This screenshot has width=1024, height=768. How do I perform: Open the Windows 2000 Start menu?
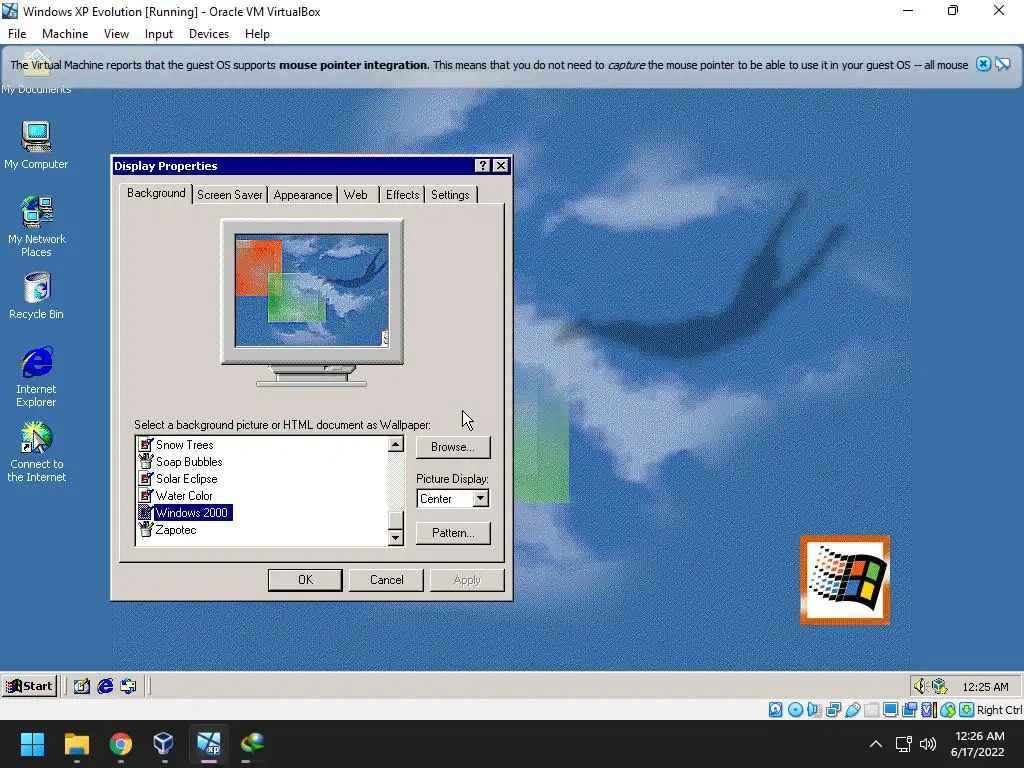(x=30, y=686)
